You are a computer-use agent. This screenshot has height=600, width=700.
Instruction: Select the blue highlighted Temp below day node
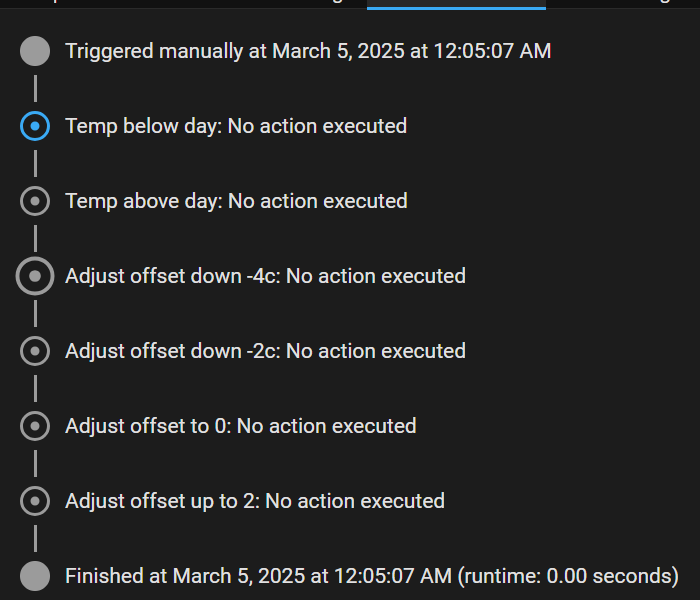pyautogui.click(x=35, y=126)
